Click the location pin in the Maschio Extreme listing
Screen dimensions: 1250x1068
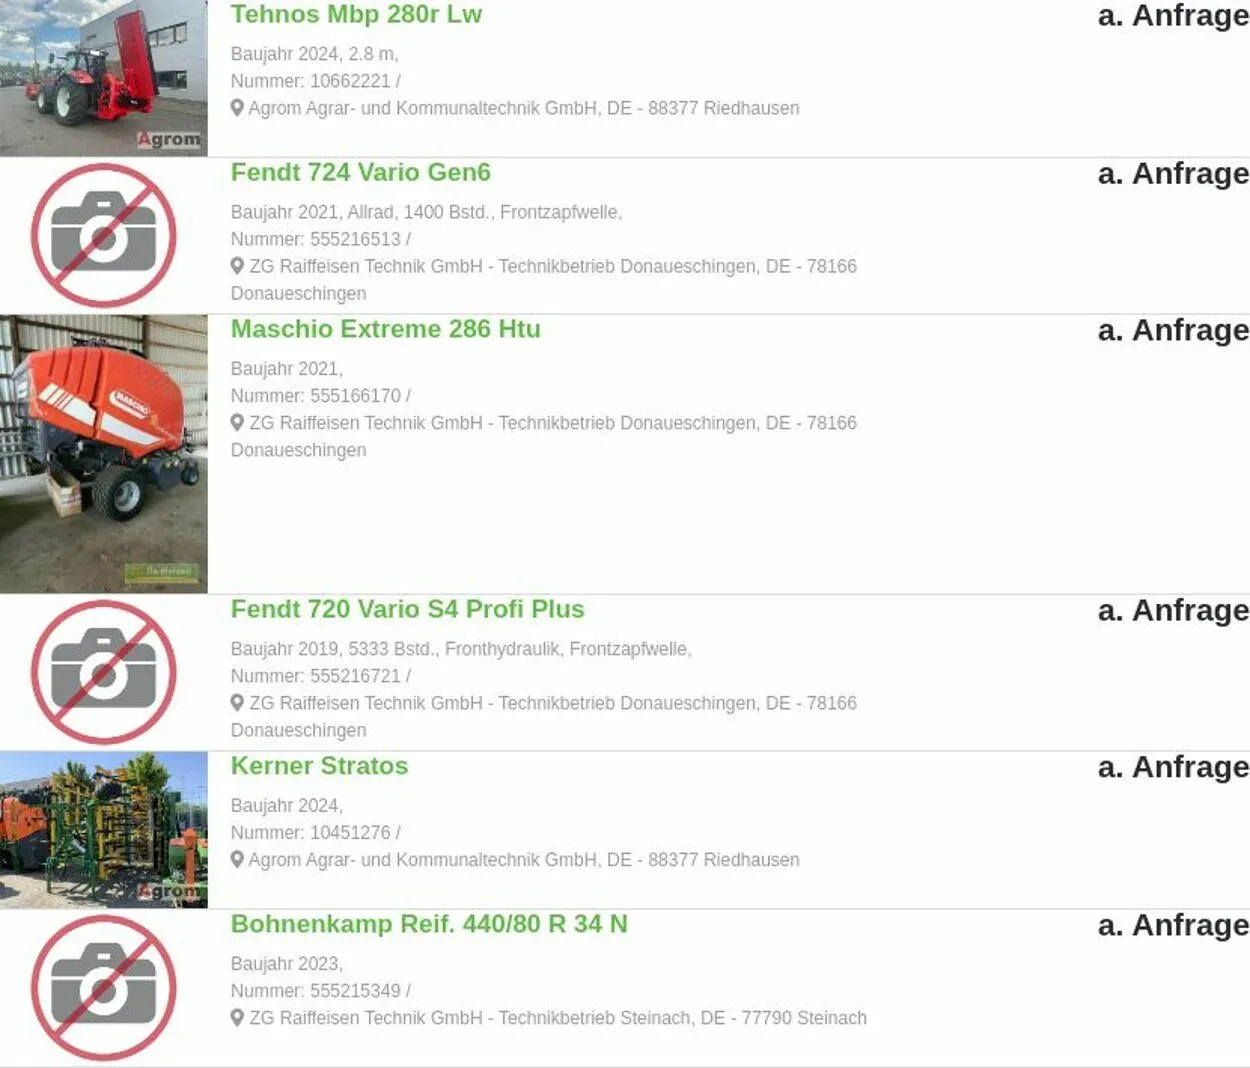tap(237, 423)
